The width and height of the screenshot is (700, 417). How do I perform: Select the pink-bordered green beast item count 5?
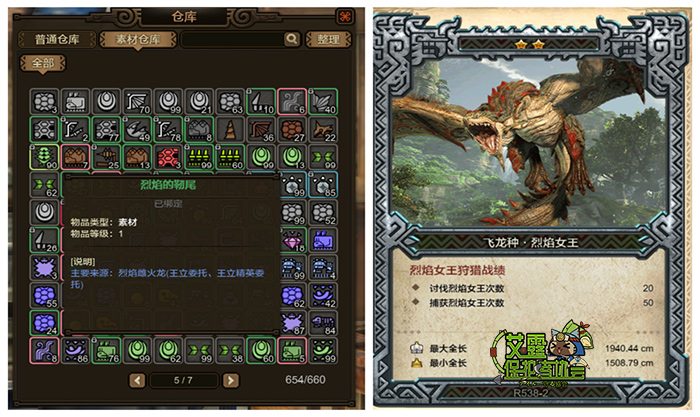[x=293, y=350]
